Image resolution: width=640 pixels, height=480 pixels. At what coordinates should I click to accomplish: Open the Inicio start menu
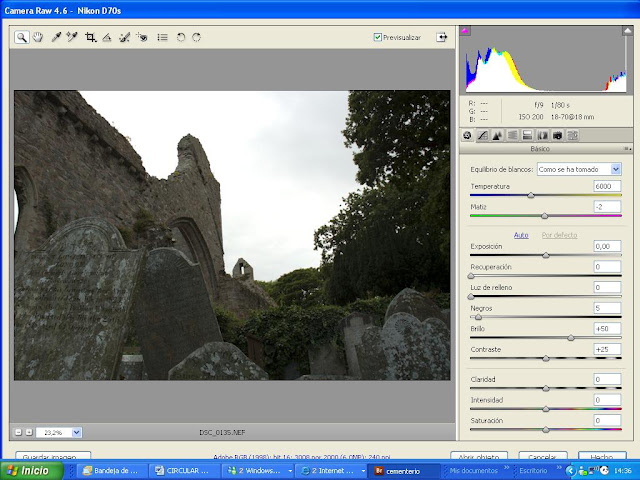click(x=32, y=471)
